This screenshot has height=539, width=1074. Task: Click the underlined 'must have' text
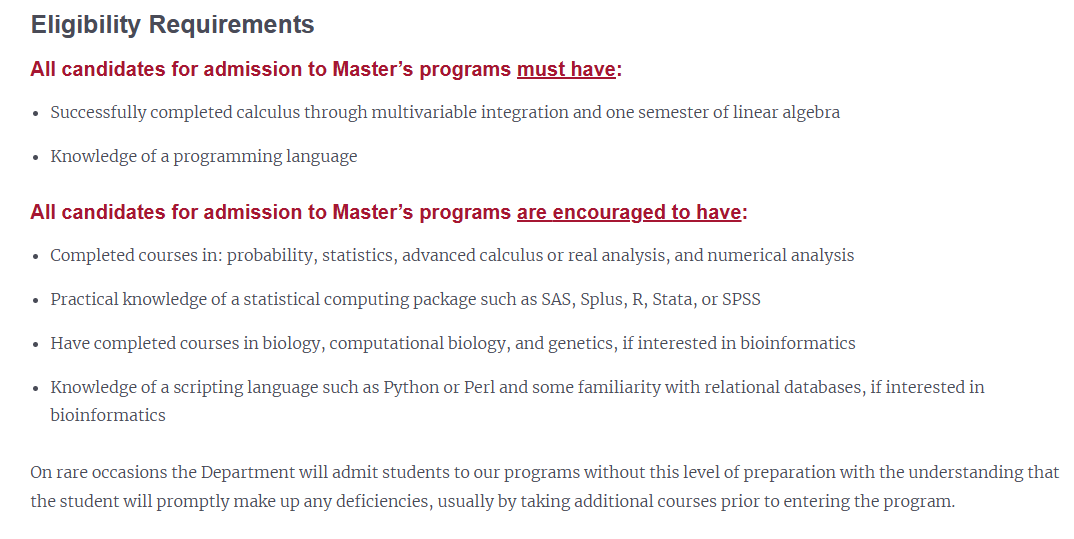click(566, 69)
